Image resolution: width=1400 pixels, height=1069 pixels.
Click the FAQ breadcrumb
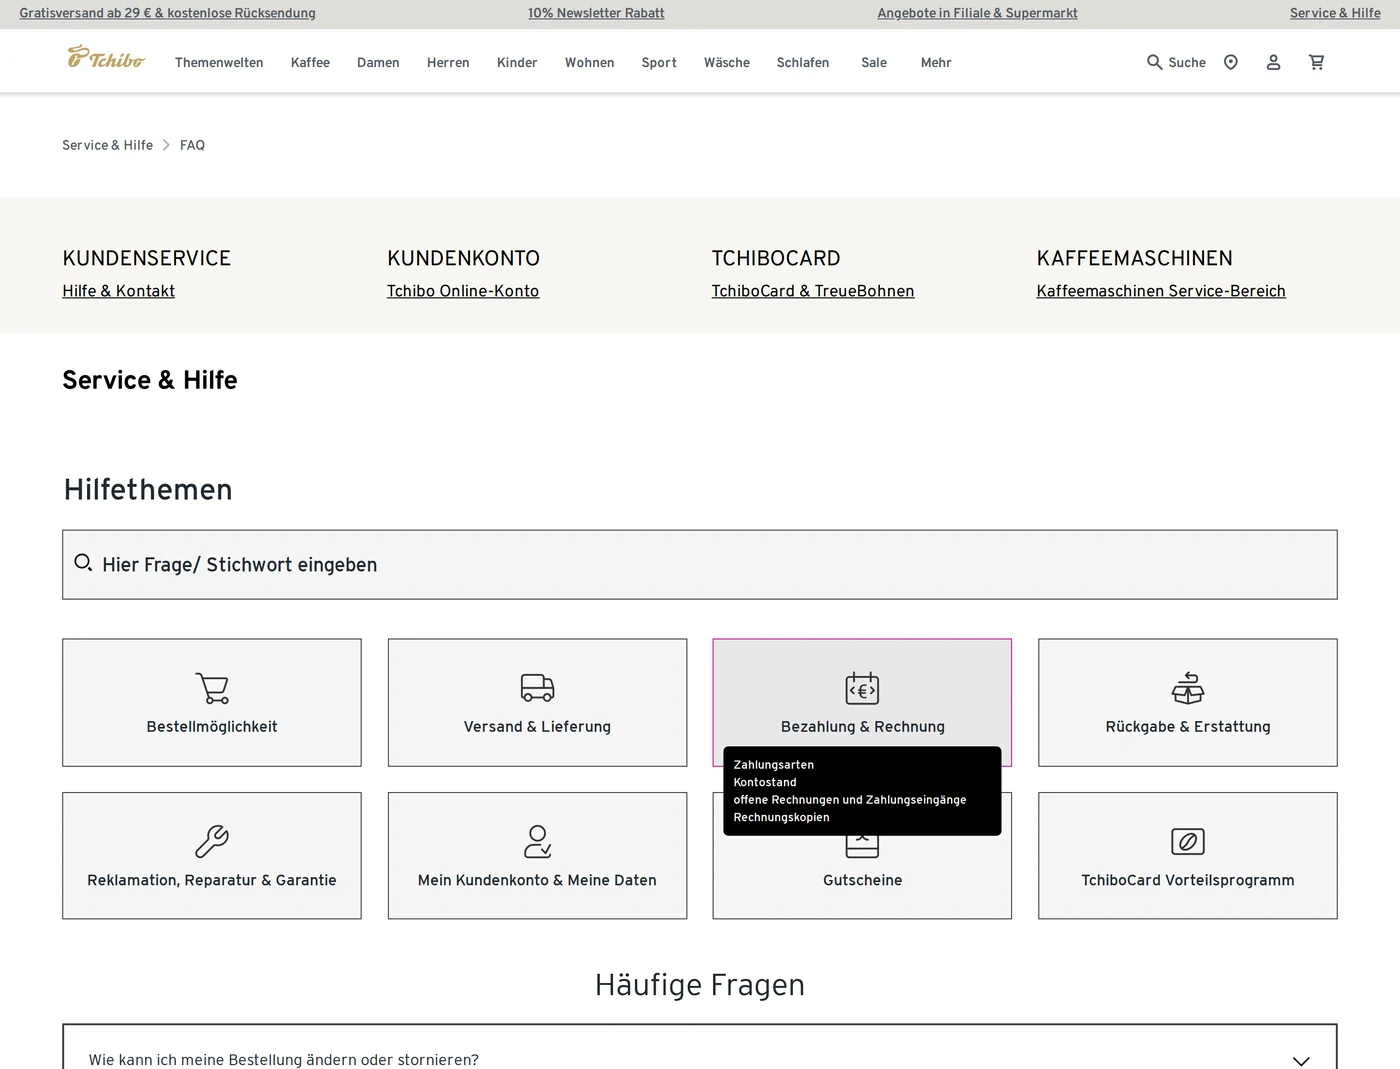(x=192, y=145)
